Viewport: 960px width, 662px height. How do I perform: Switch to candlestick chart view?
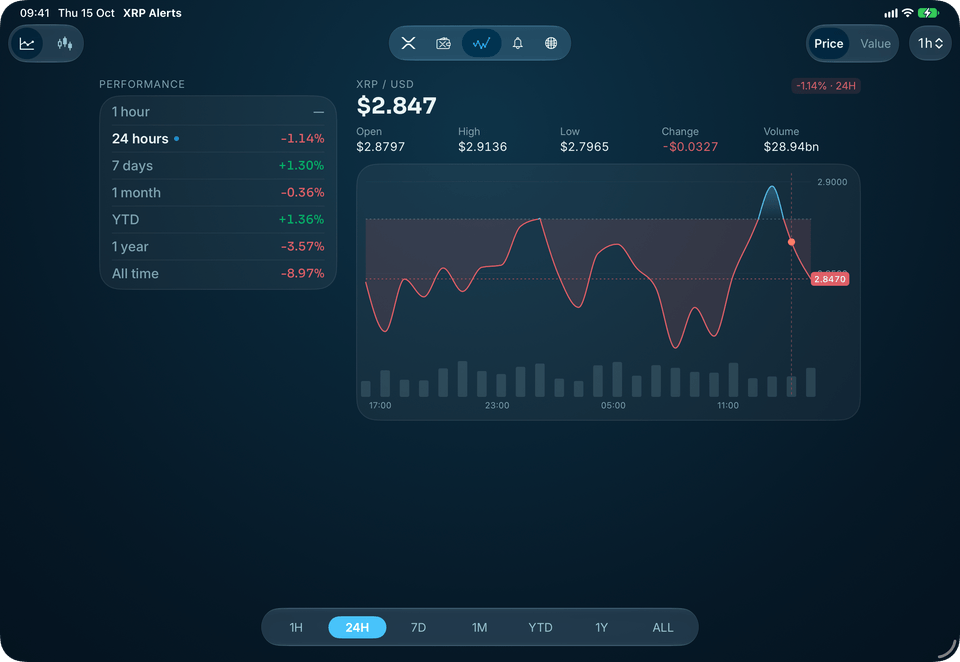pyautogui.click(x=64, y=43)
